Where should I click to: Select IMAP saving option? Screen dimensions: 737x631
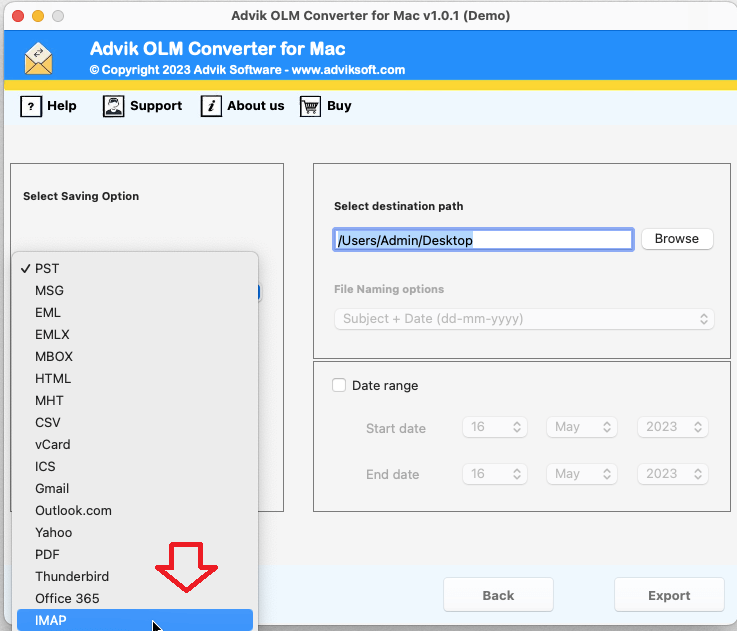tap(135, 620)
